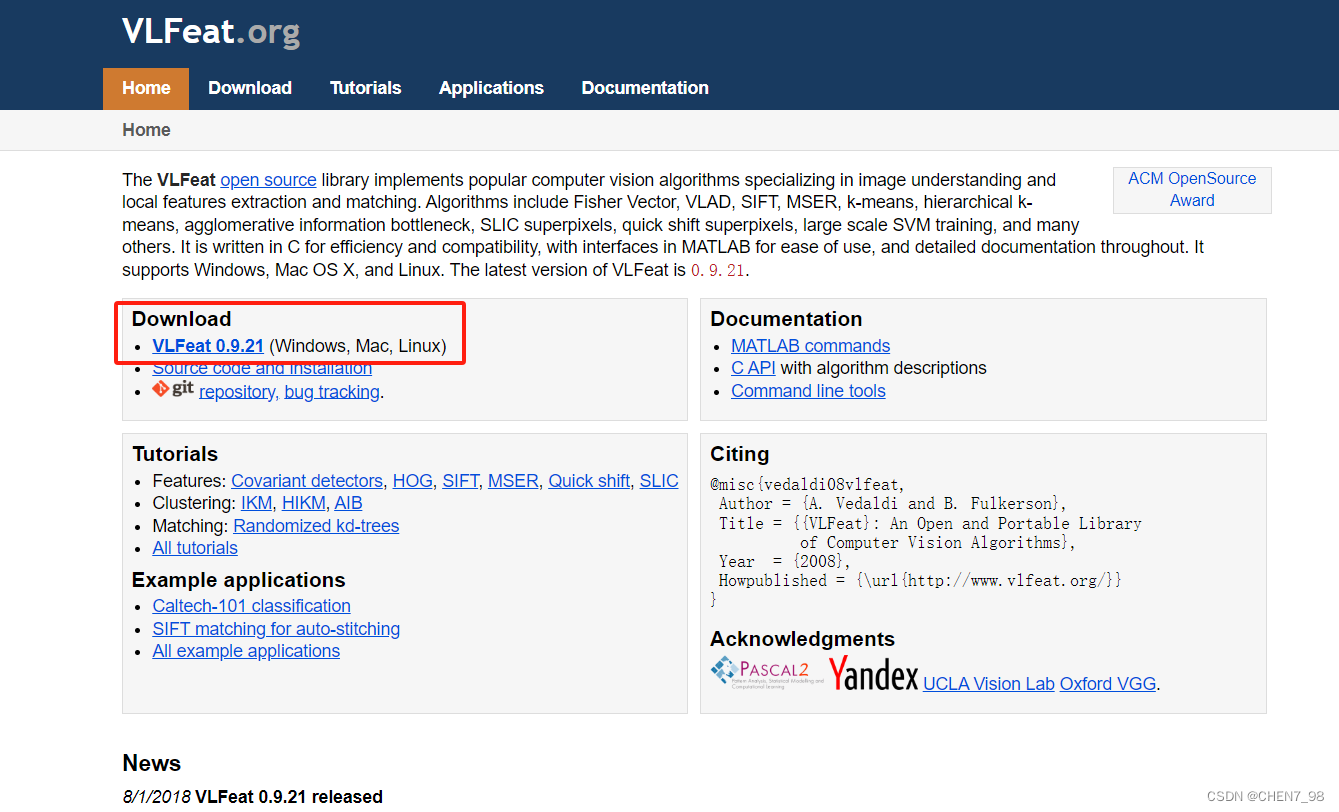
Task: Visit the Oxford VGG link
Action: (x=1108, y=684)
